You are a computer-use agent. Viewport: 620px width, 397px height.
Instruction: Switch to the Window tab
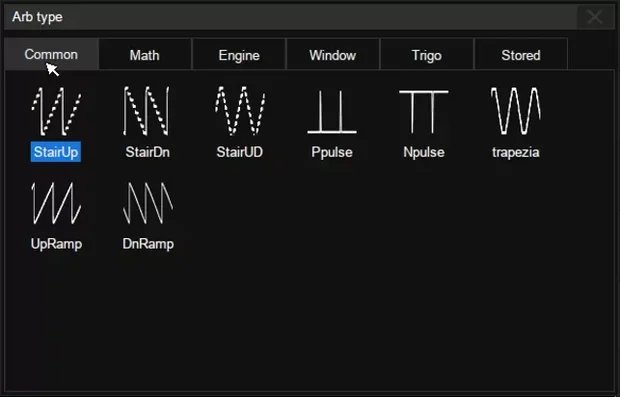click(333, 55)
